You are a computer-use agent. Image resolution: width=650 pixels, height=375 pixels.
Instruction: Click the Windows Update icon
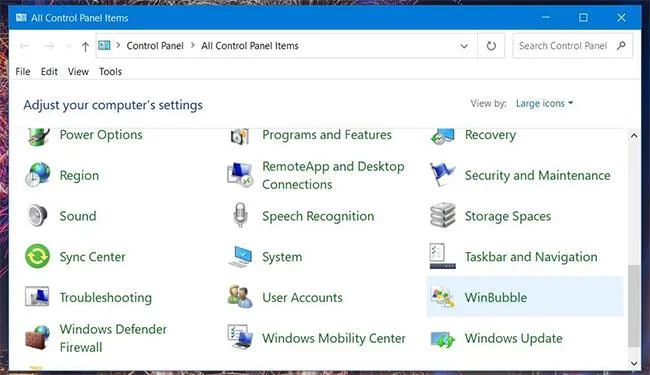coord(442,339)
